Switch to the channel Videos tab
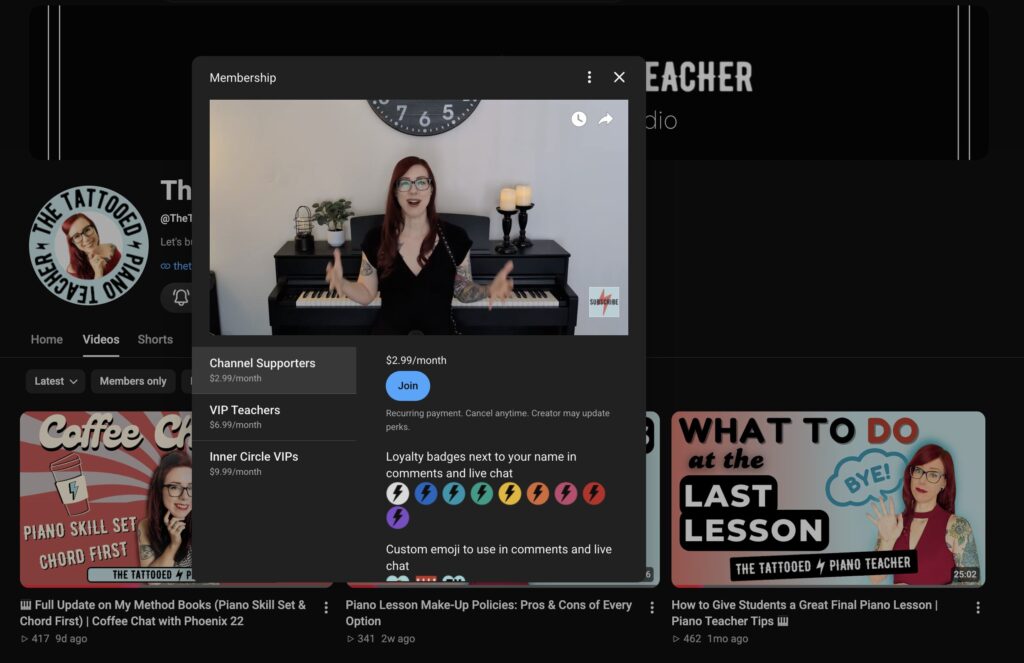Viewport: 1024px width, 663px height. [x=101, y=340]
